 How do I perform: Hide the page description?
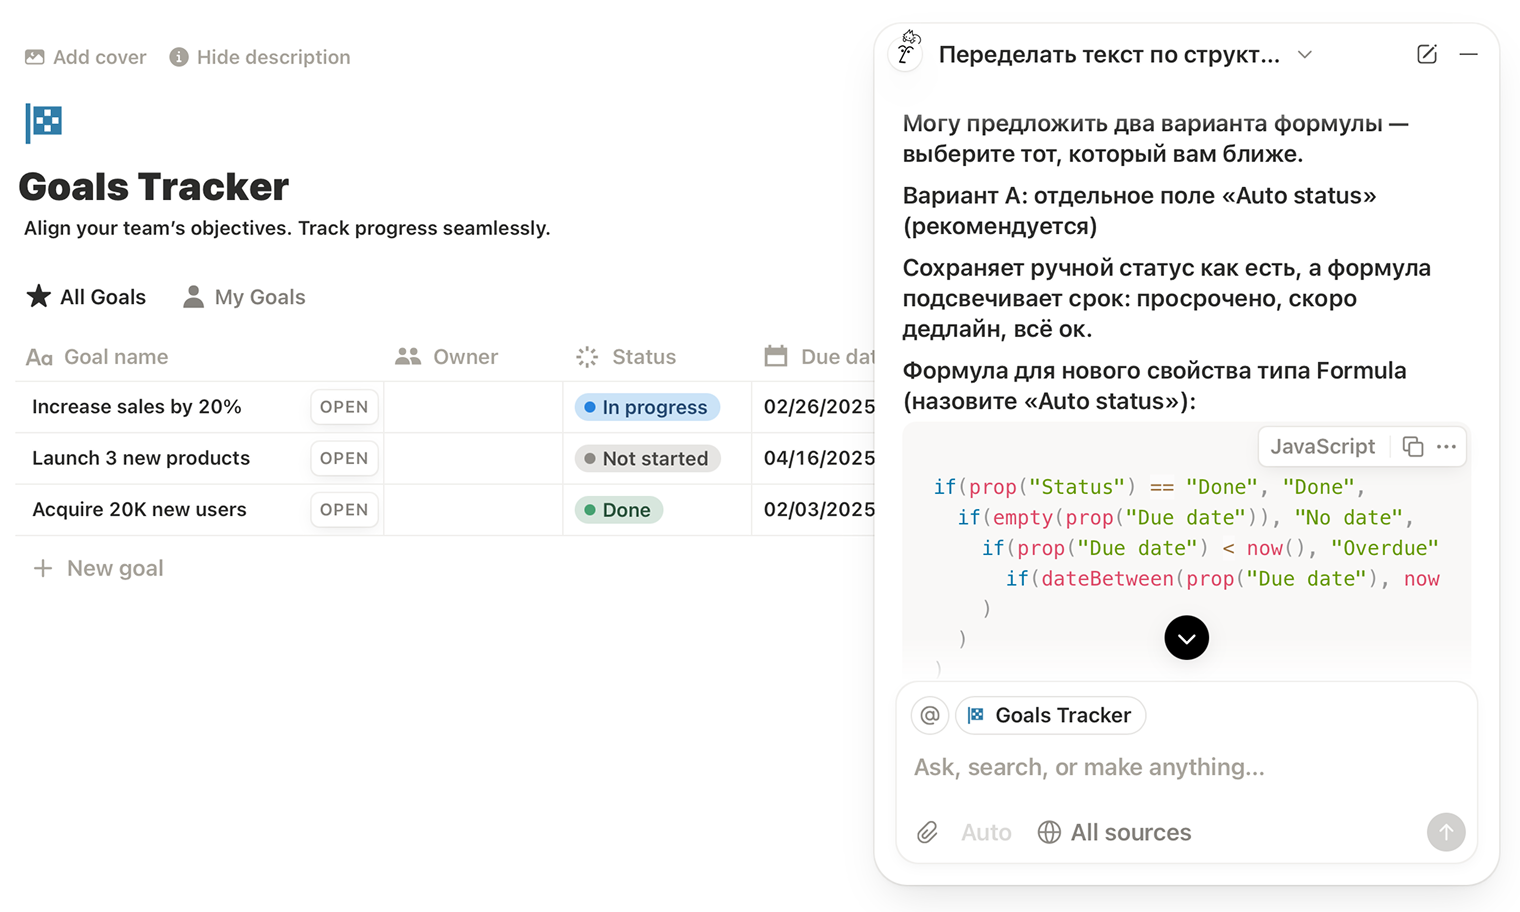click(260, 57)
